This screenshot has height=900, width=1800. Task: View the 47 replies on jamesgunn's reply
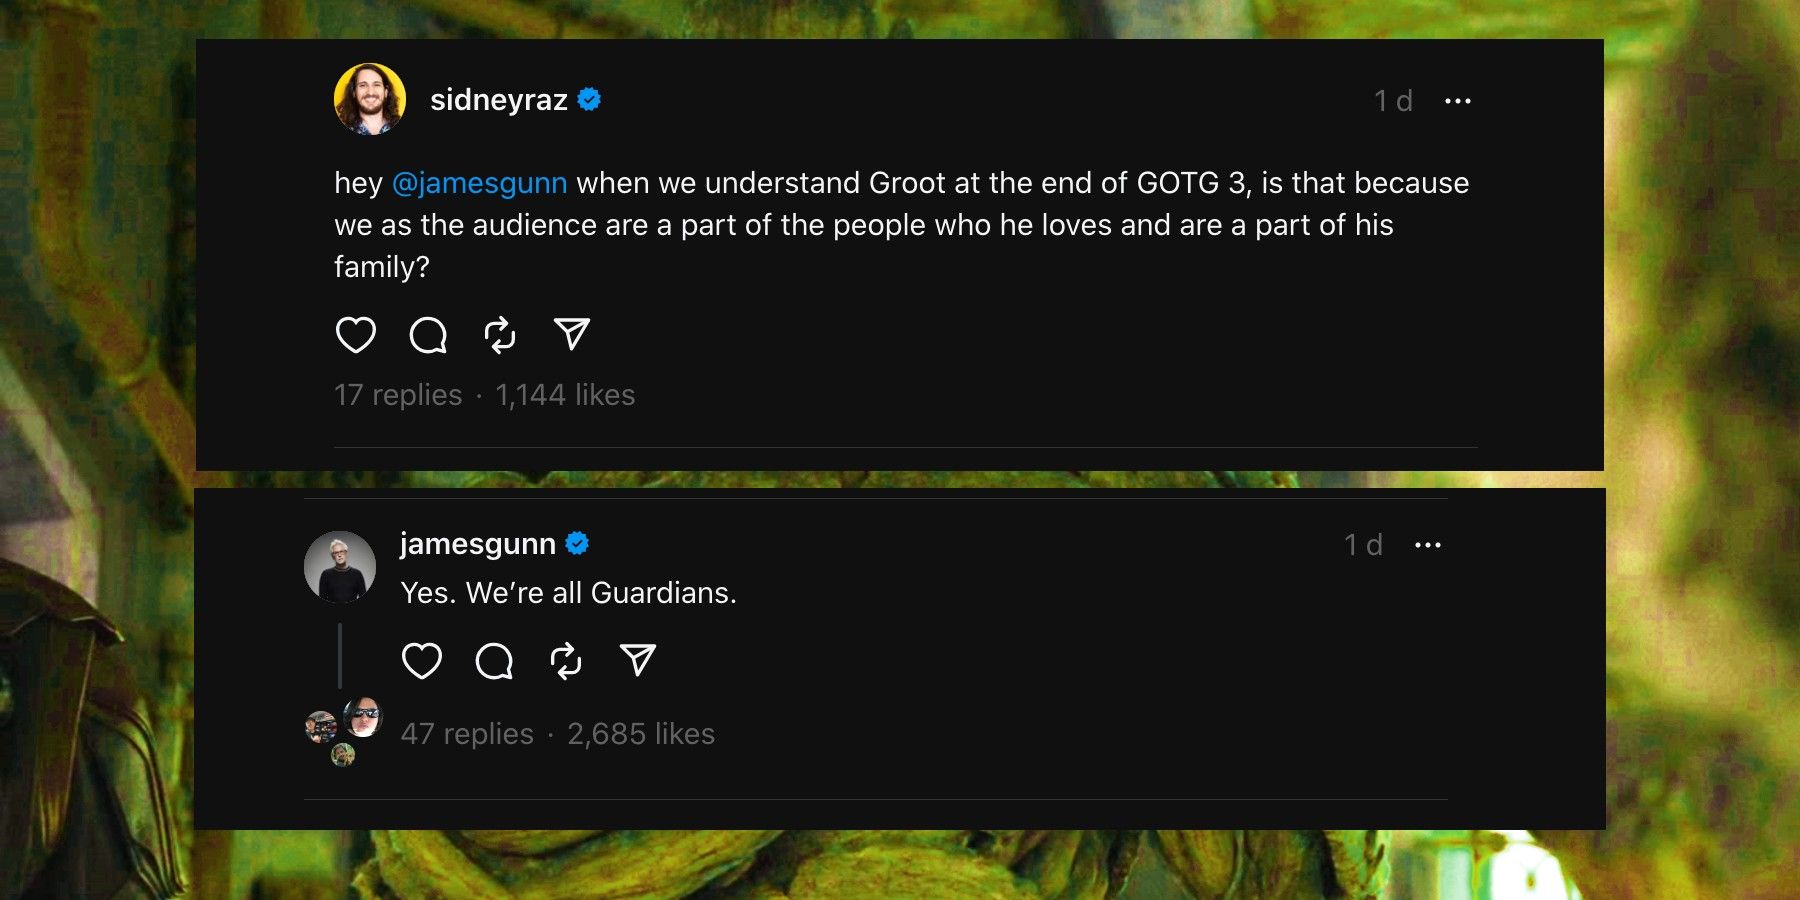point(467,734)
